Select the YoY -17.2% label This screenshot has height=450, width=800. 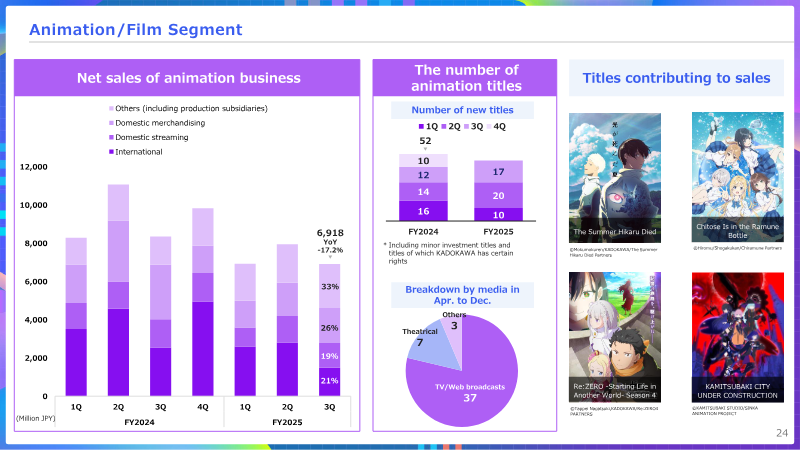pos(330,246)
